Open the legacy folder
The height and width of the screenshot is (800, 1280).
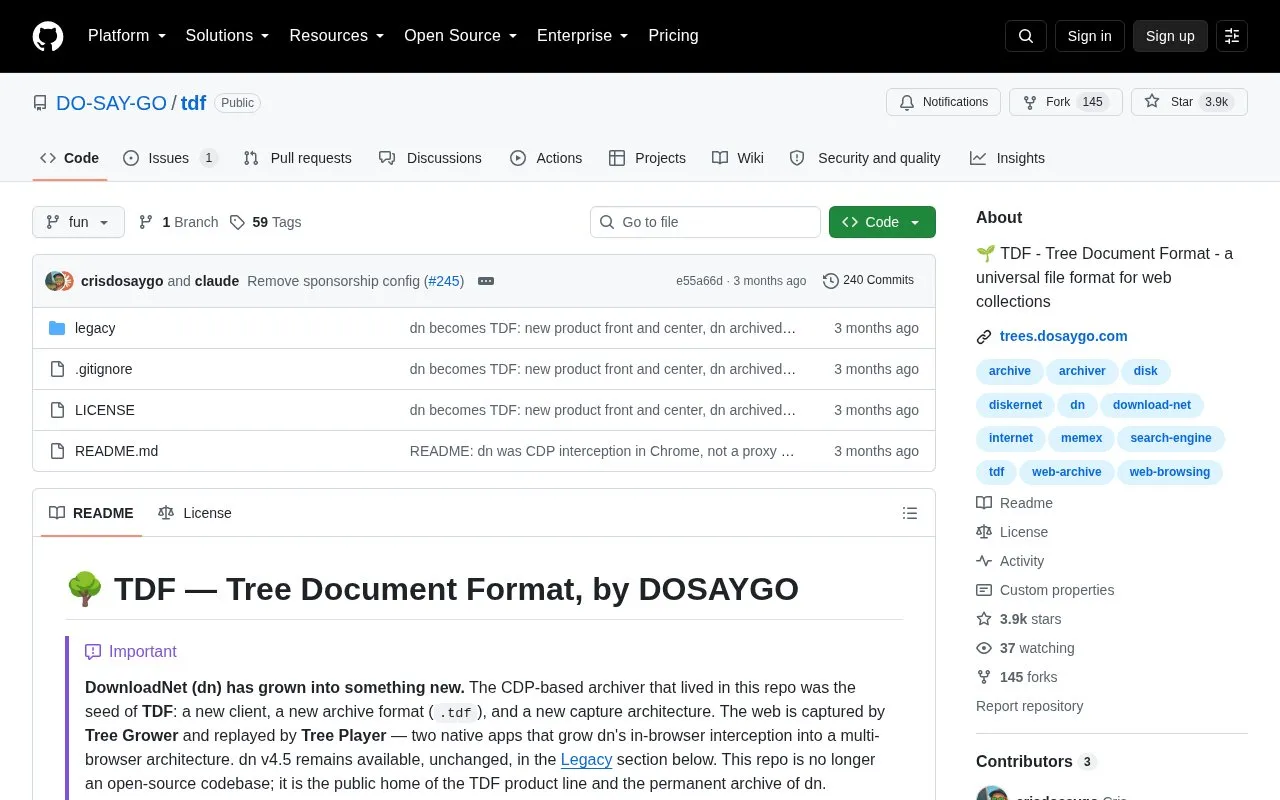pos(95,328)
